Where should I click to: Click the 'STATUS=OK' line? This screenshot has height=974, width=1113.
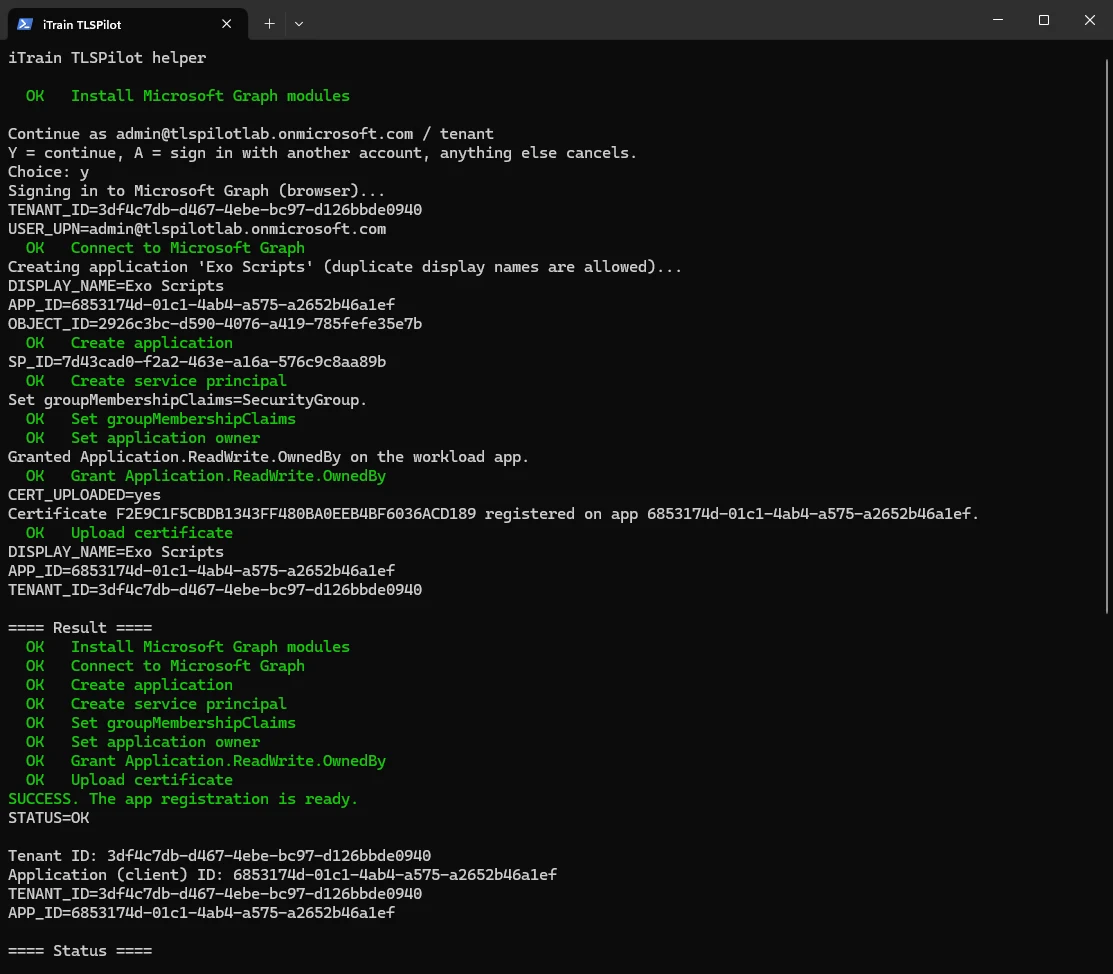pyautogui.click(x=49, y=818)
